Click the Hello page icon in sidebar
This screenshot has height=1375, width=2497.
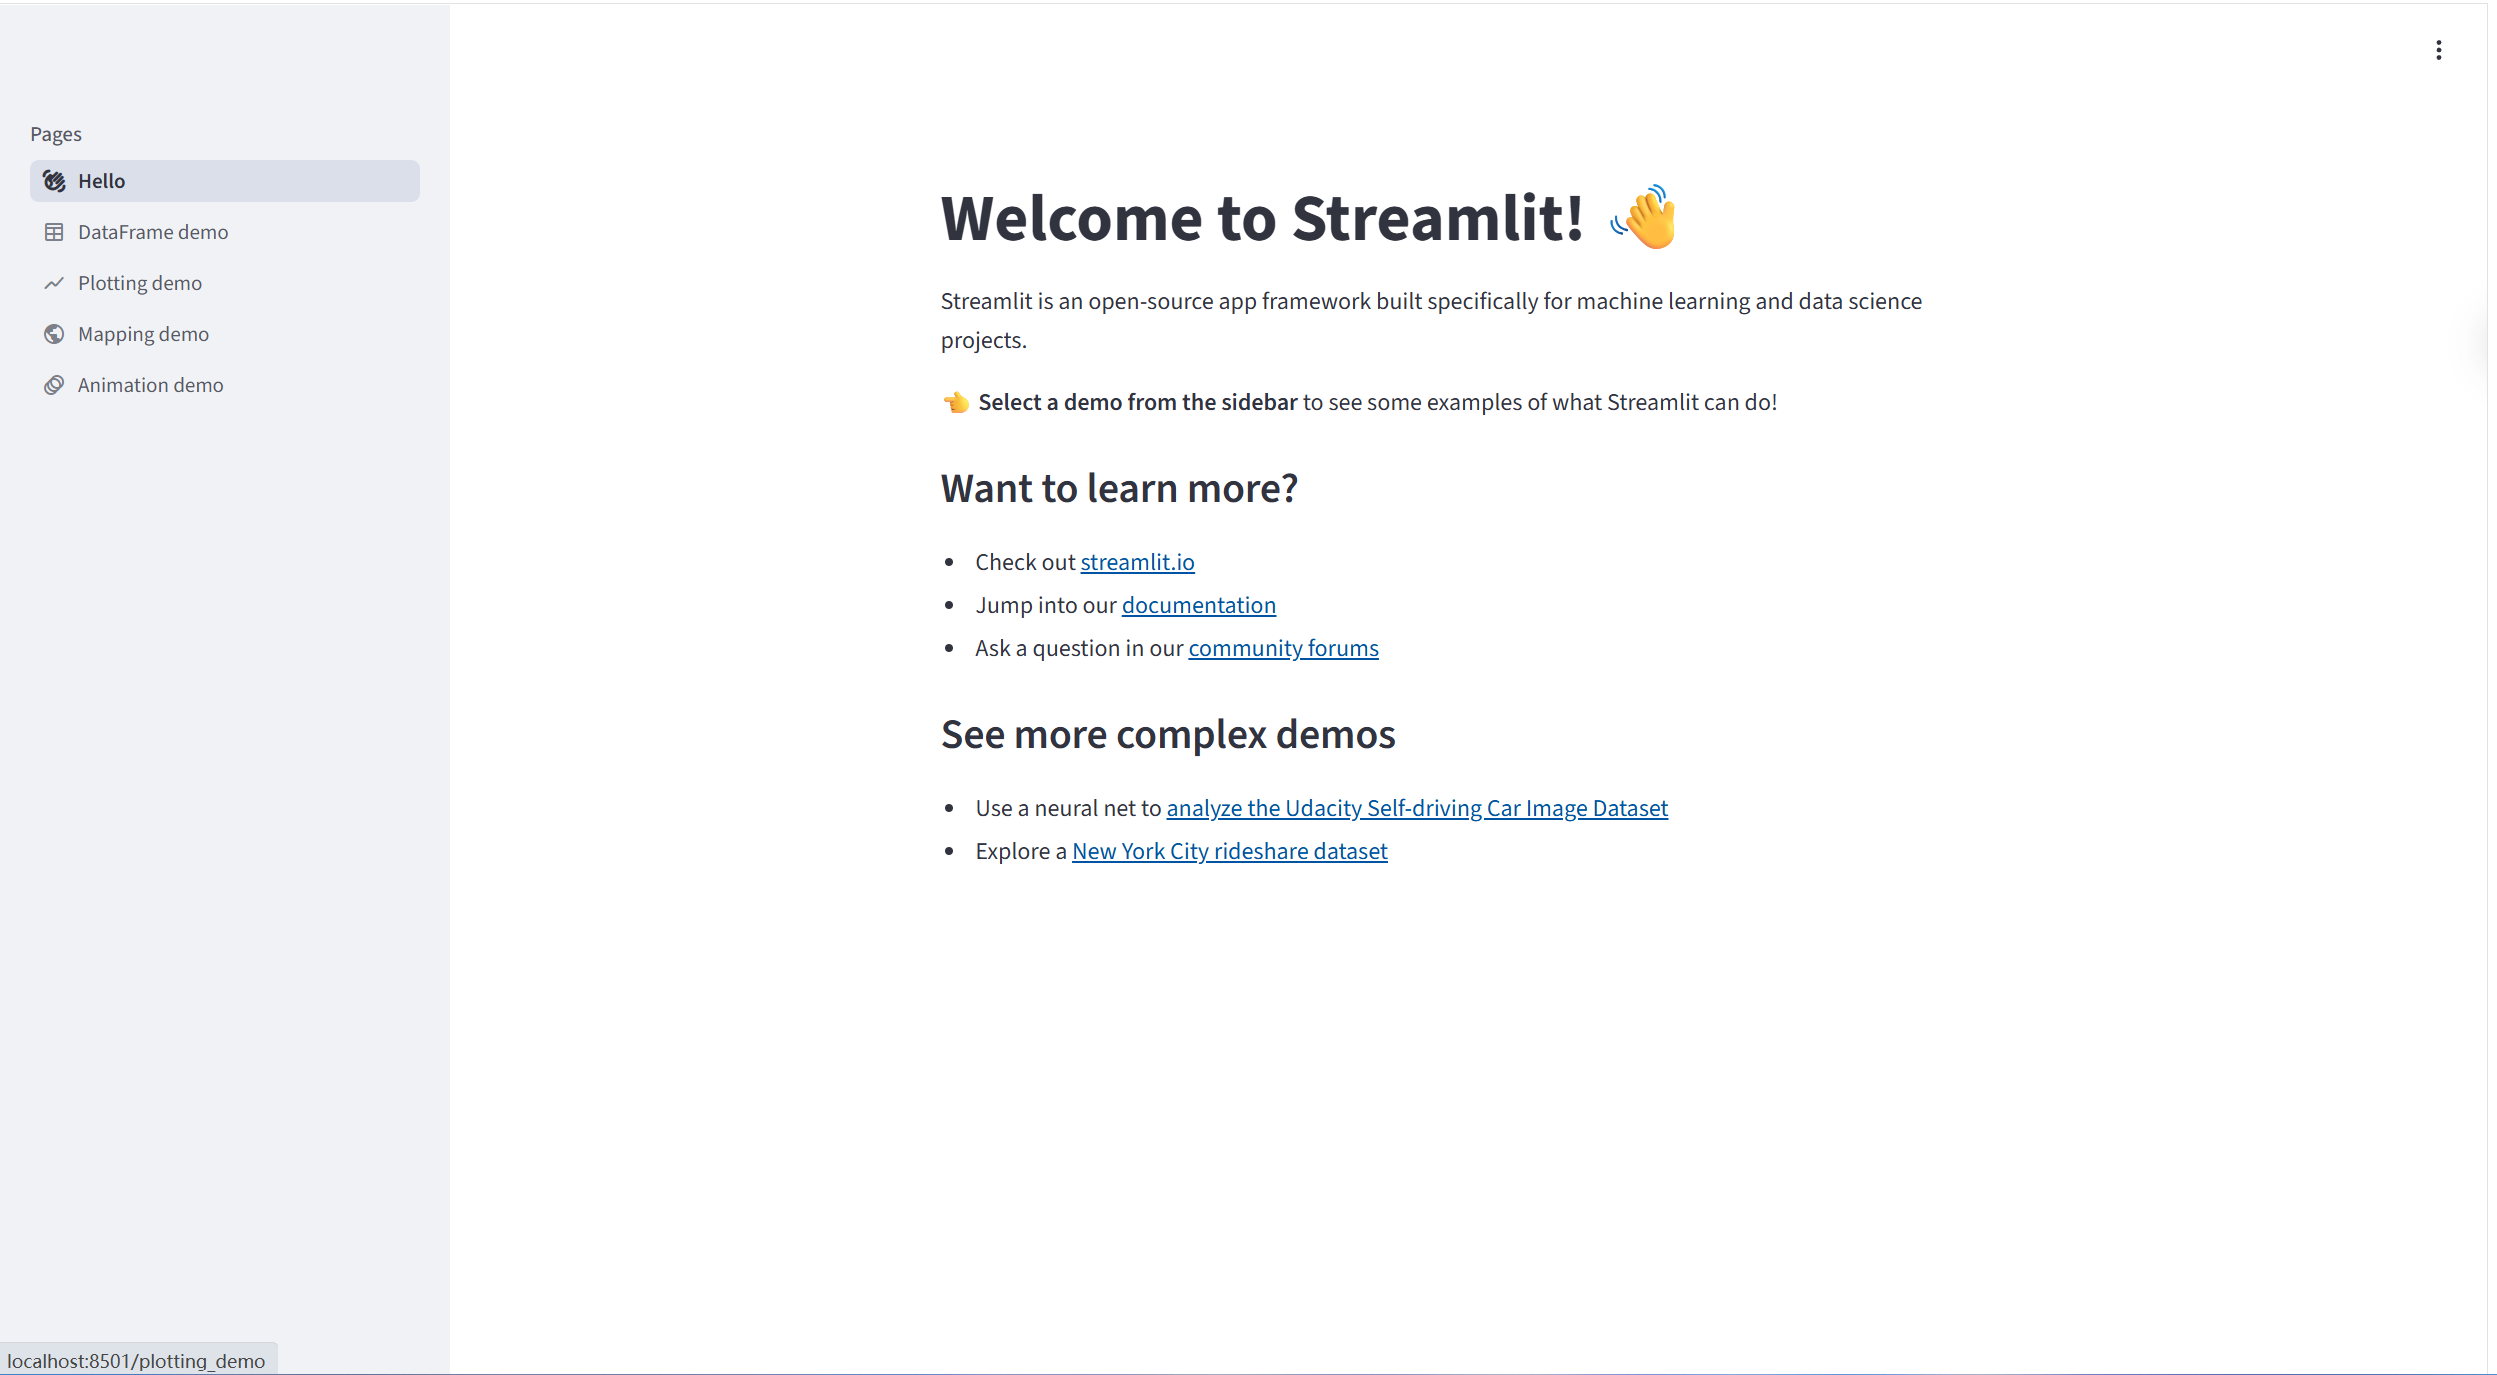coord(54,181)
